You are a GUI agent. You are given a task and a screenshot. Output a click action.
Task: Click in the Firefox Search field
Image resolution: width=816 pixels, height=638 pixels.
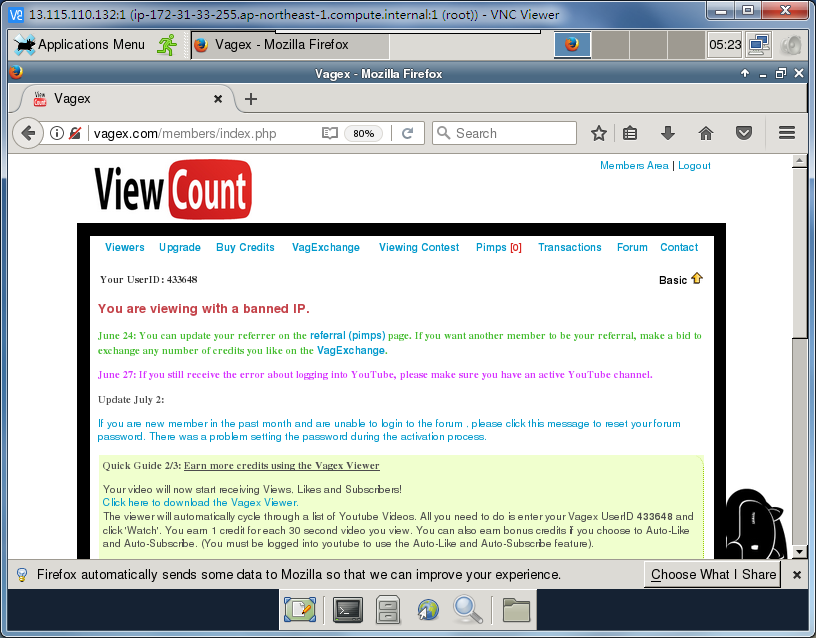512,133
